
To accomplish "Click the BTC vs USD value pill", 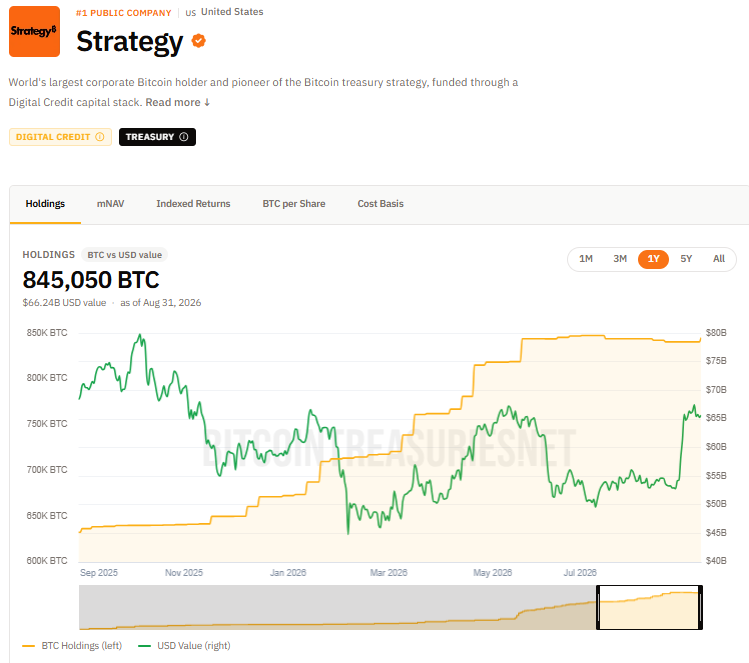I will [124, 255].
